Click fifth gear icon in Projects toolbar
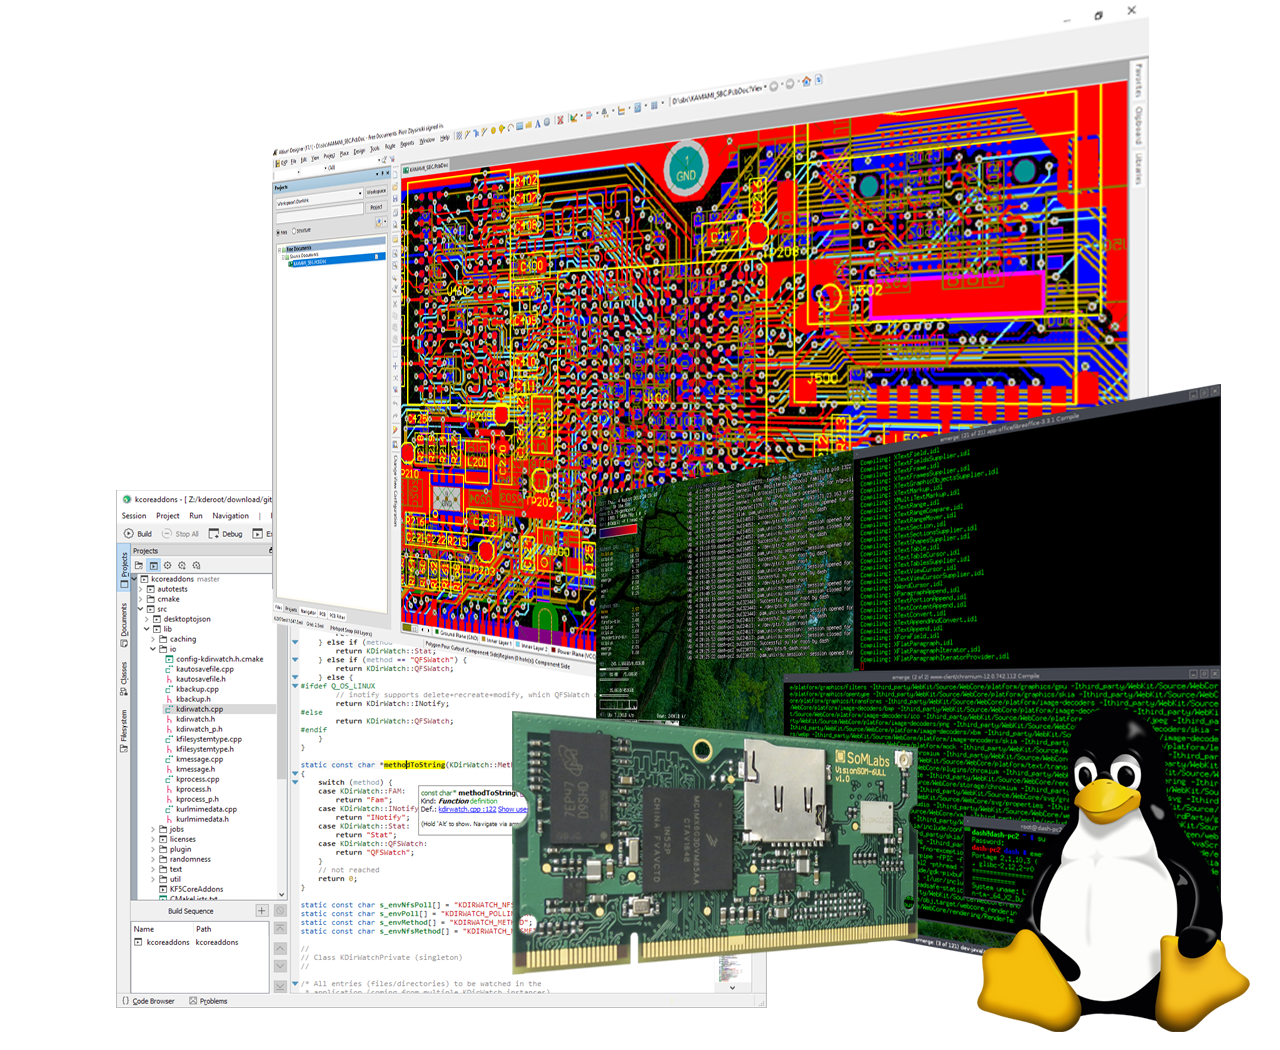Screen dimensions: 1280x1050 pos(196,565)
